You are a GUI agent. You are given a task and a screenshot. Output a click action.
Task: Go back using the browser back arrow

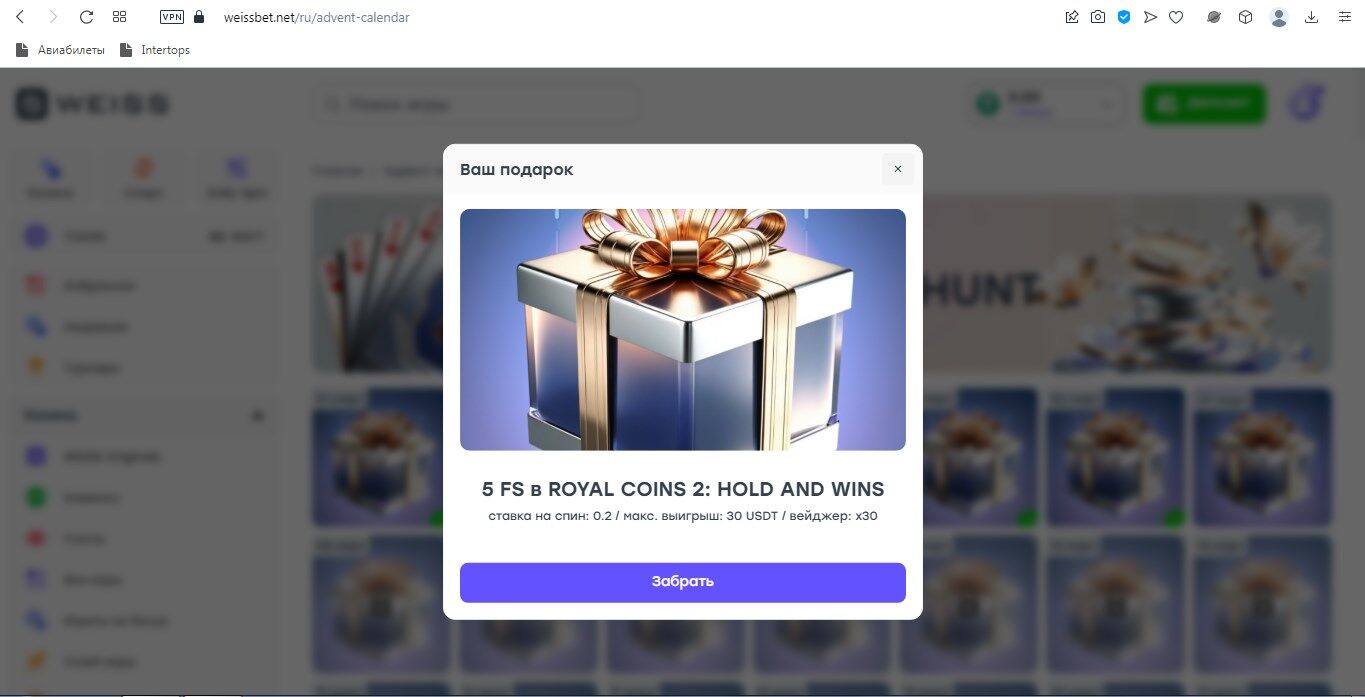pyautogui.click(x=20, y=17)
